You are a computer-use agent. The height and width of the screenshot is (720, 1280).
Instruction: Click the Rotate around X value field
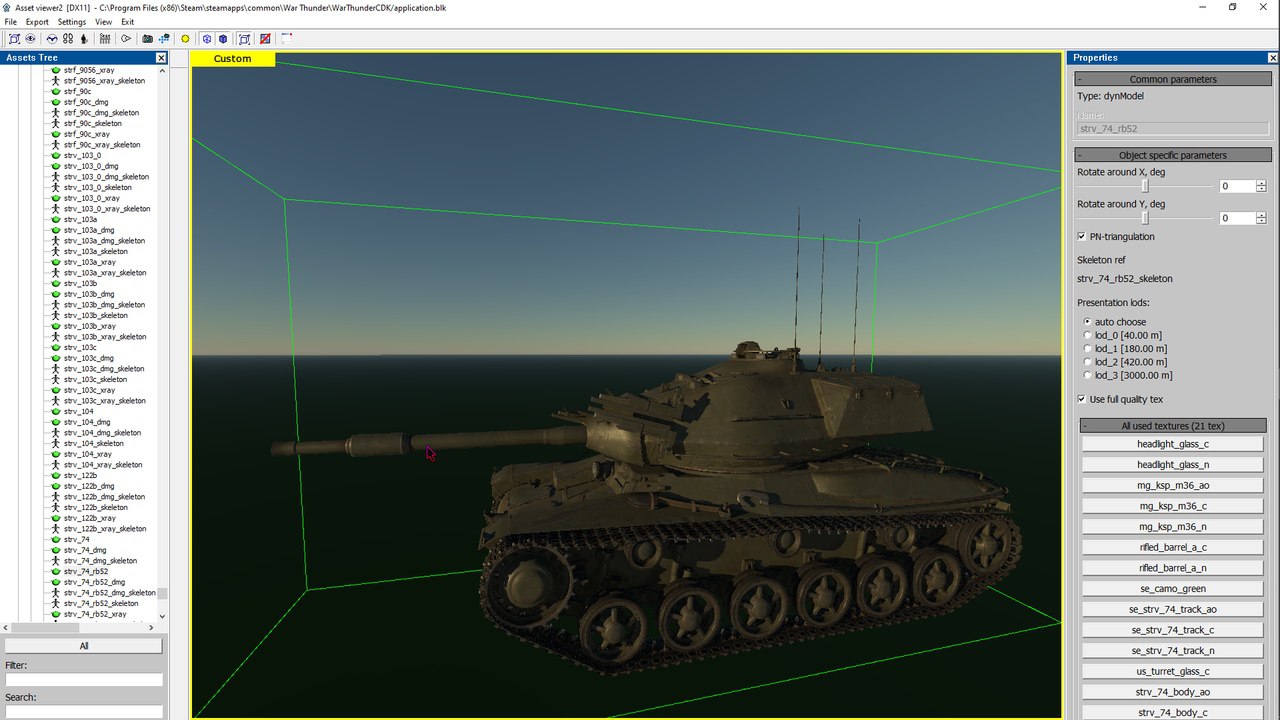pos(1237,186)
